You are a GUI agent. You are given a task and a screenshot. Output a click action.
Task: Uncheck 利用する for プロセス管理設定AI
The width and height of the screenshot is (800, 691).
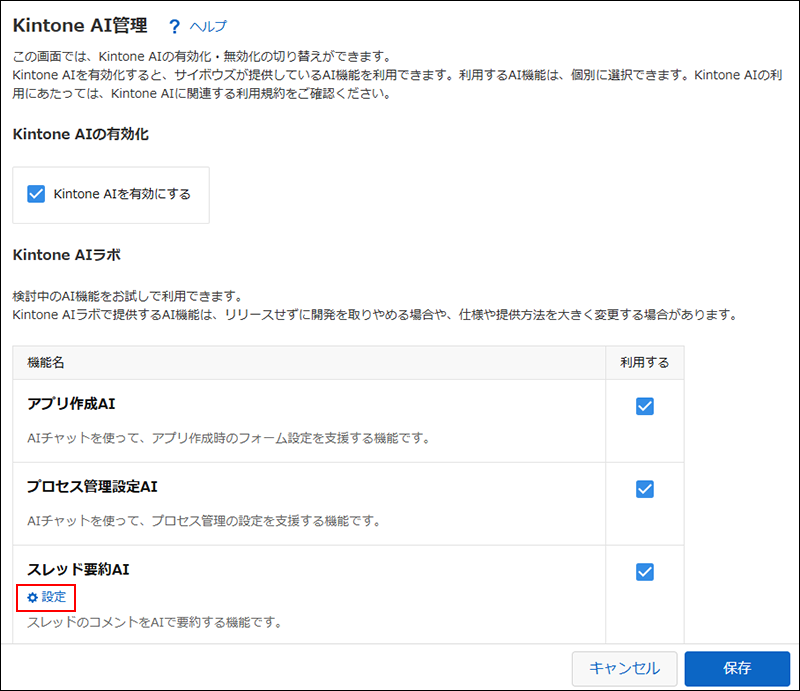click(644, 489)
